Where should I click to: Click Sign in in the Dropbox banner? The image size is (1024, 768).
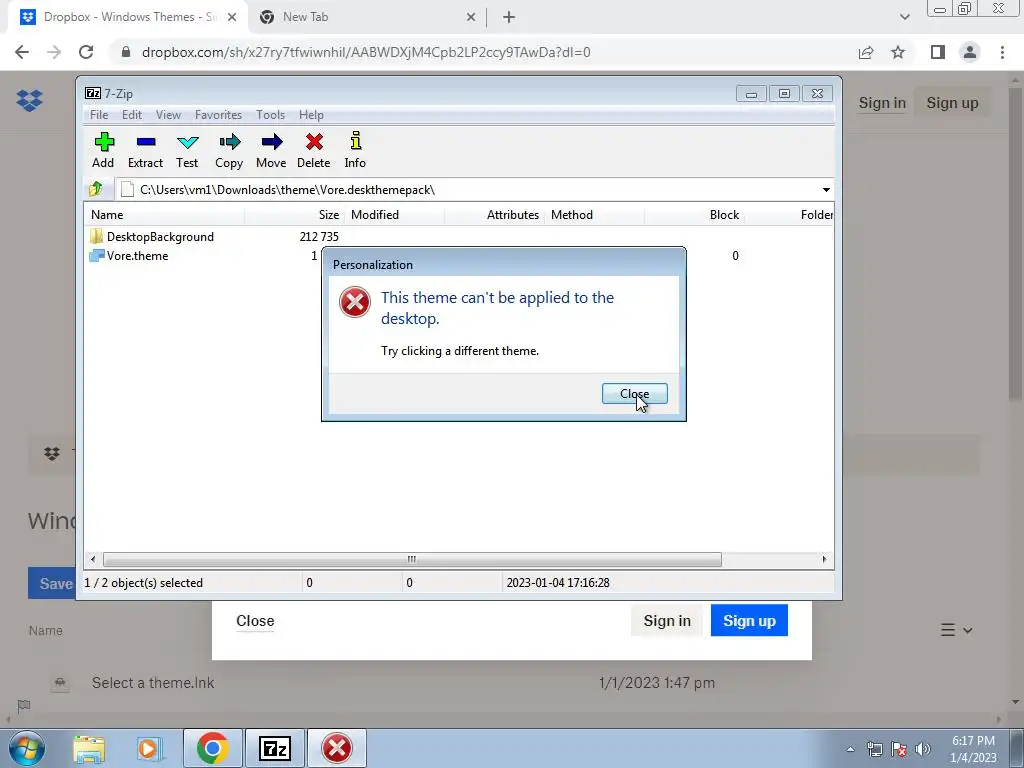click(x=667, y=620)
